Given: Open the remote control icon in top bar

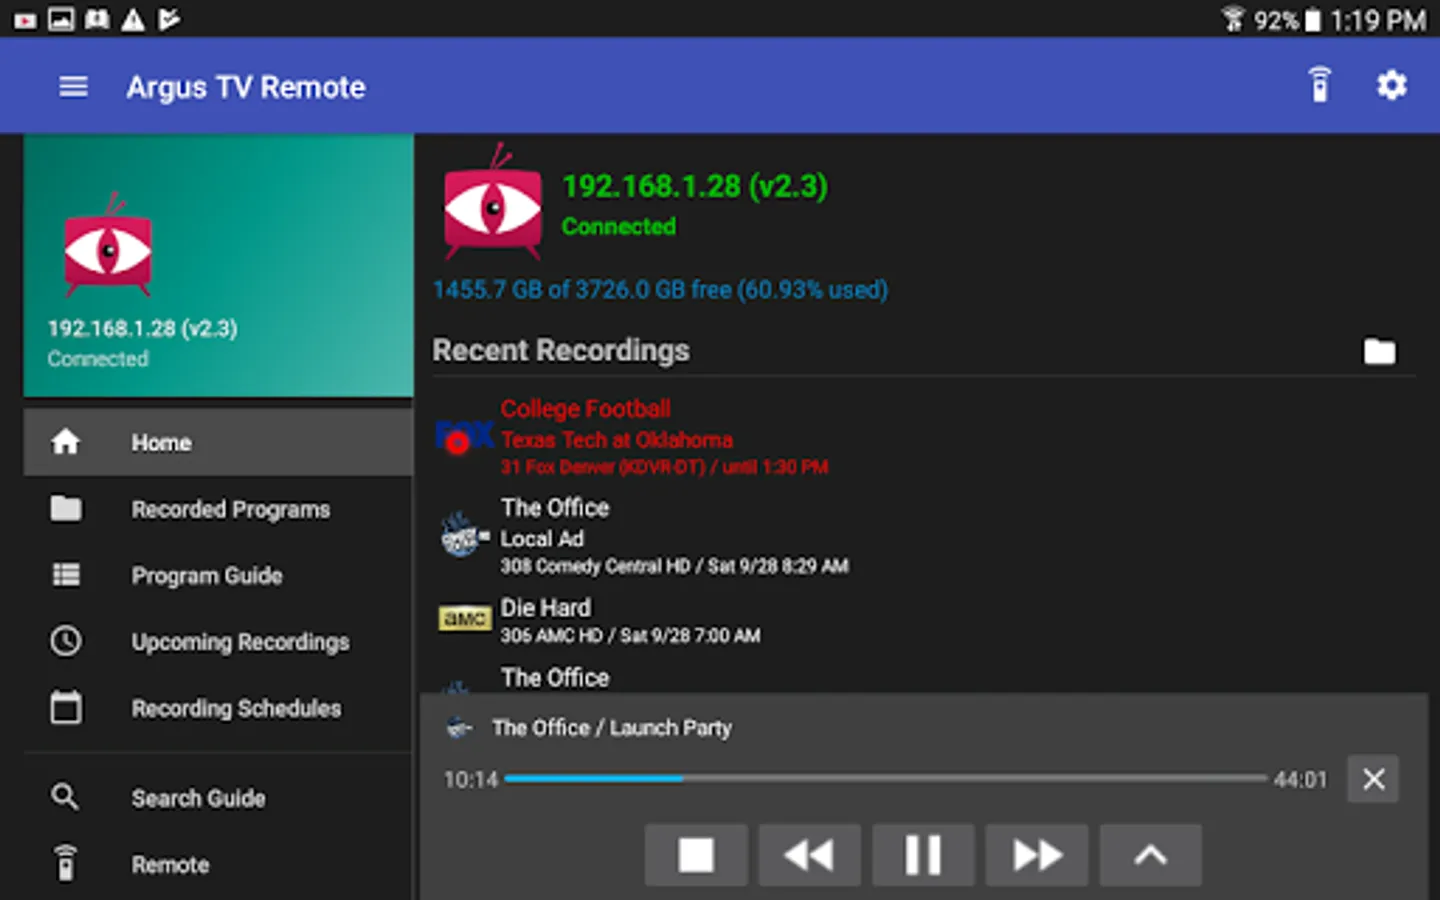Looking at the screenshot, I should (x=1320, y=85).
